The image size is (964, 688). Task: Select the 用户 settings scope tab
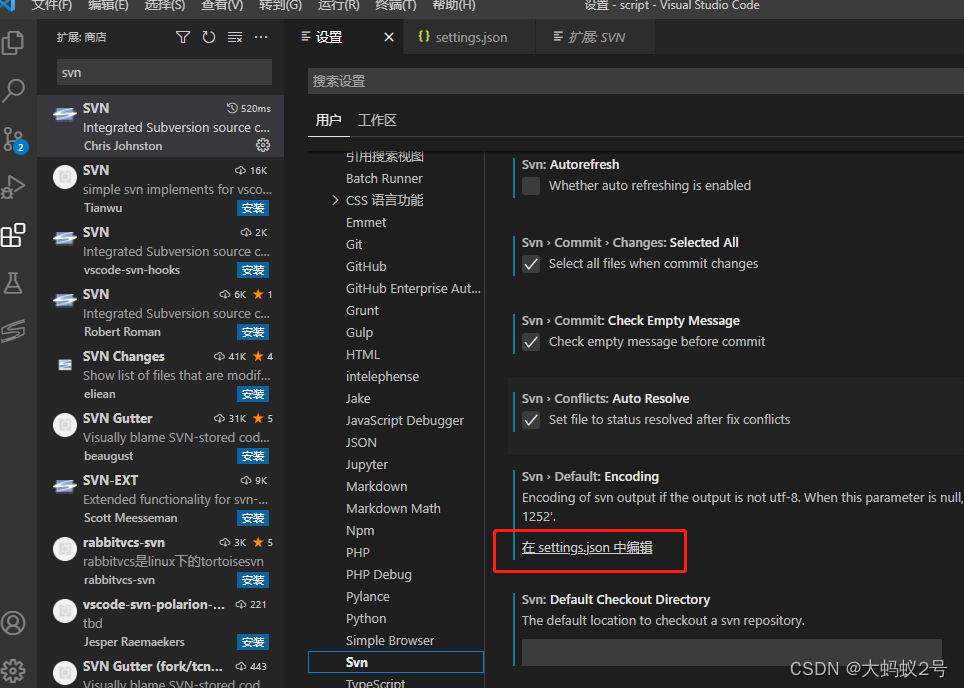tap(328, 120)
